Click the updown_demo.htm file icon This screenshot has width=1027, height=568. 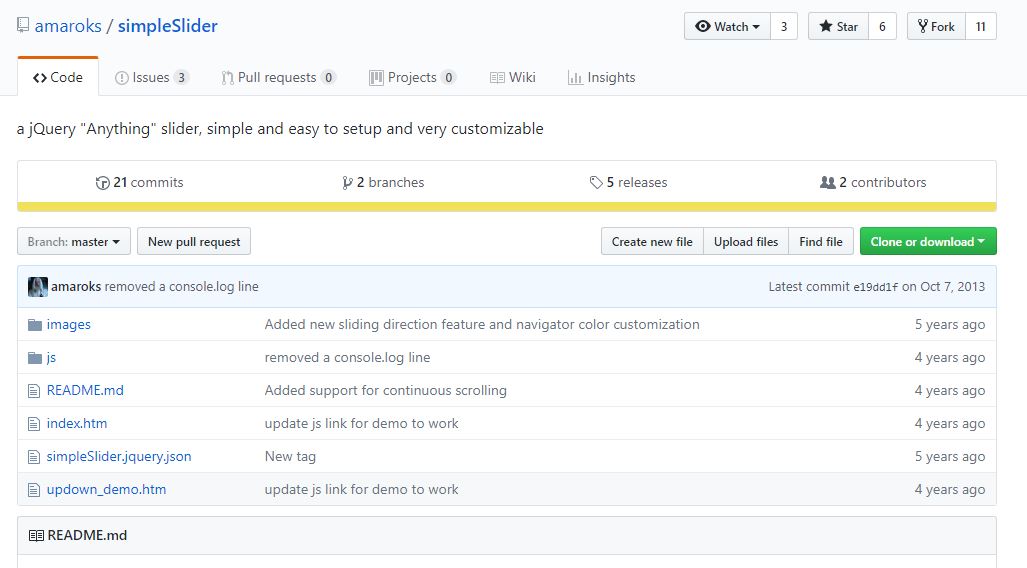tap(34, 490)
